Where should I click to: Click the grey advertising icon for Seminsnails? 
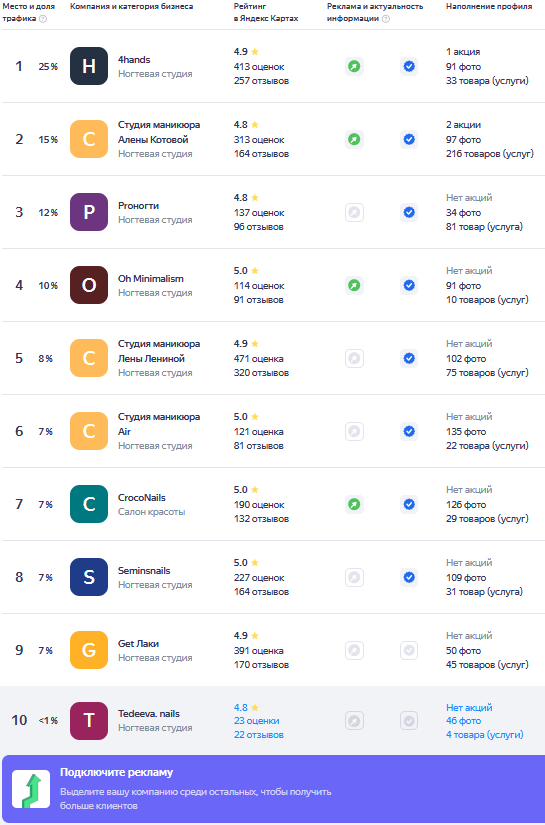355,578
